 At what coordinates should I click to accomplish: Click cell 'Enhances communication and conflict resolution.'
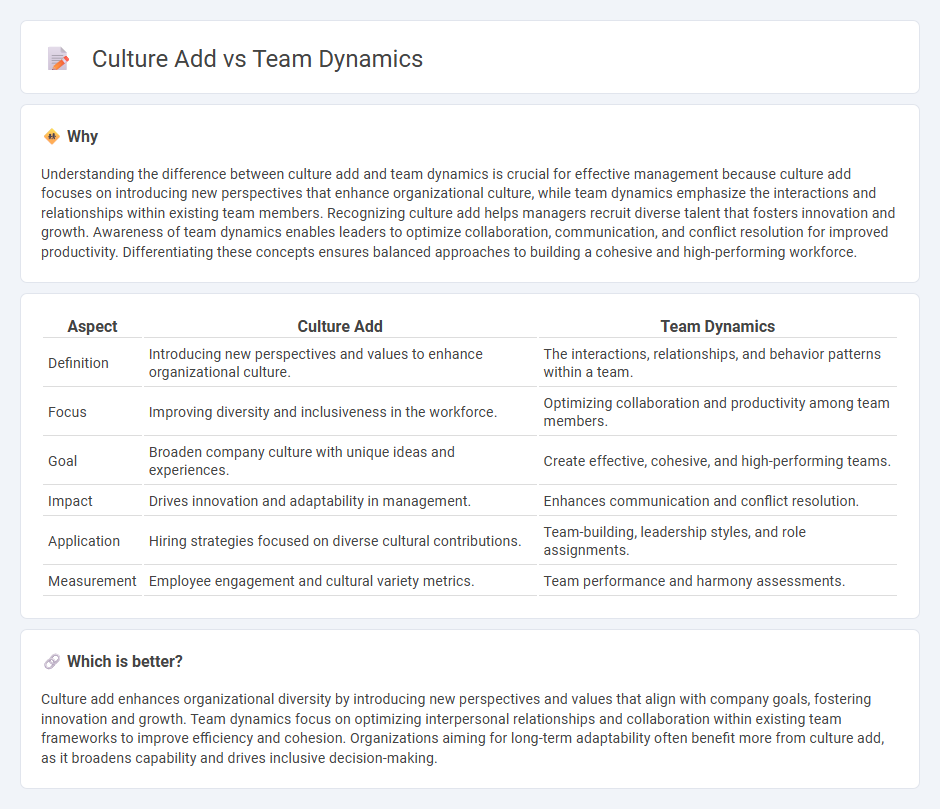pos(718,501)
